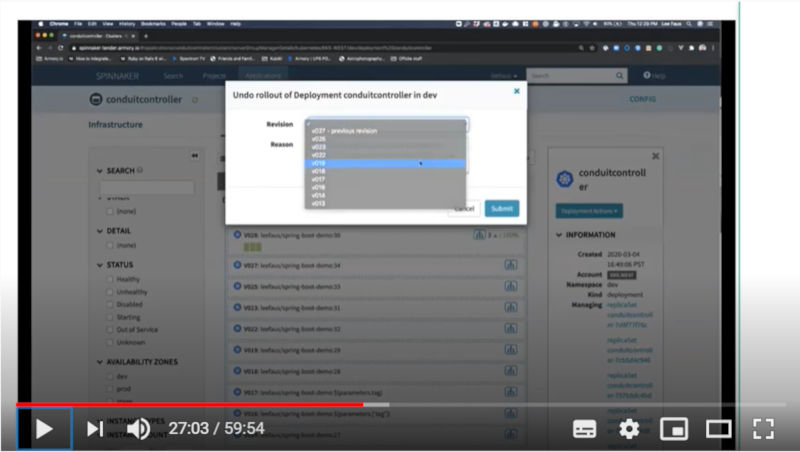Open the CONFIG link
800x452 pixels.
pyautogui.click(x=642, y=99)
